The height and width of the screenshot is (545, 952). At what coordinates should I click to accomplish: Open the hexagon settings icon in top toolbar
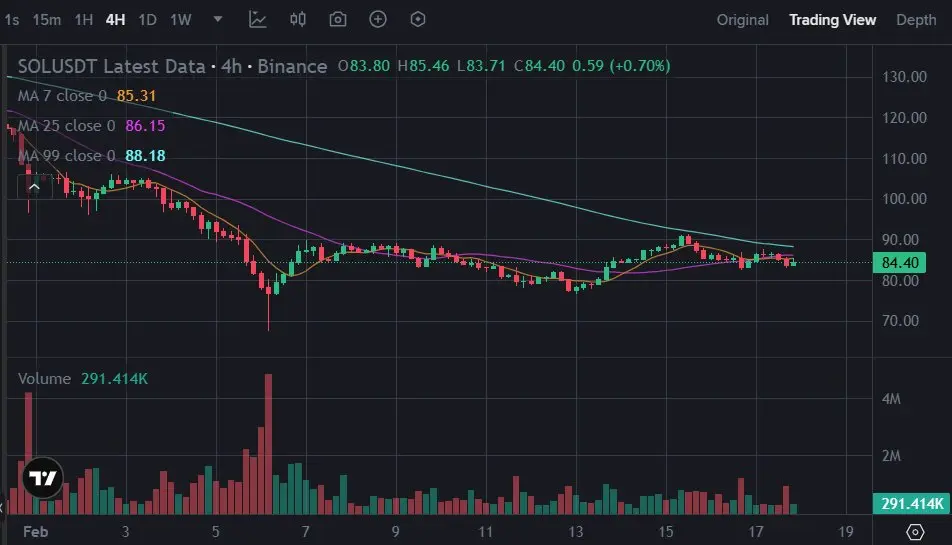coord(418,19)
